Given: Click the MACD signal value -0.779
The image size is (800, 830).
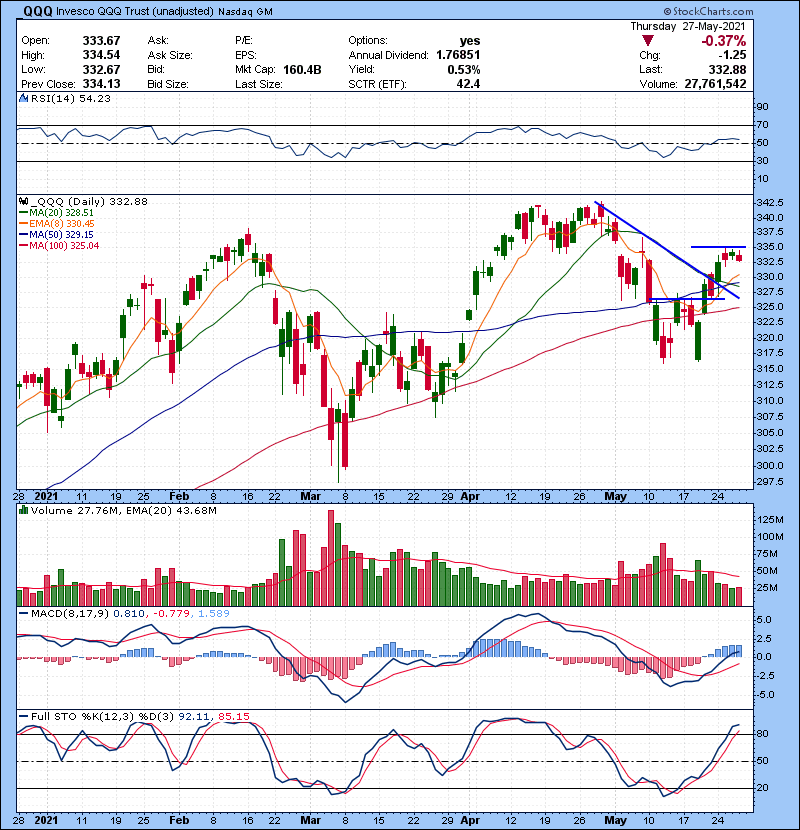Looking at the screenshot, I should pyautogui.click(x=173, y=614).
